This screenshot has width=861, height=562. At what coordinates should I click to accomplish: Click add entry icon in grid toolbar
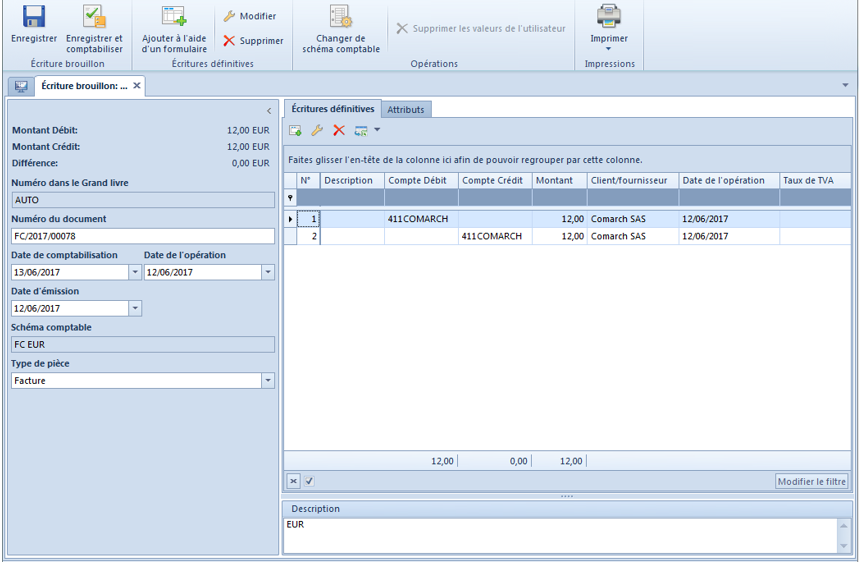coord(295,131)
